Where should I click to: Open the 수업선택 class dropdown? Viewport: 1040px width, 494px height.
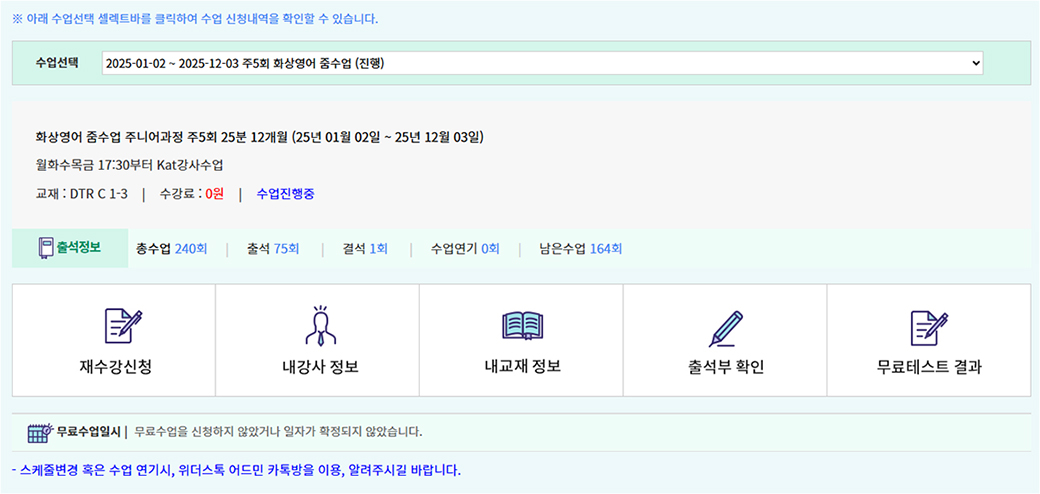coord(542,63)
